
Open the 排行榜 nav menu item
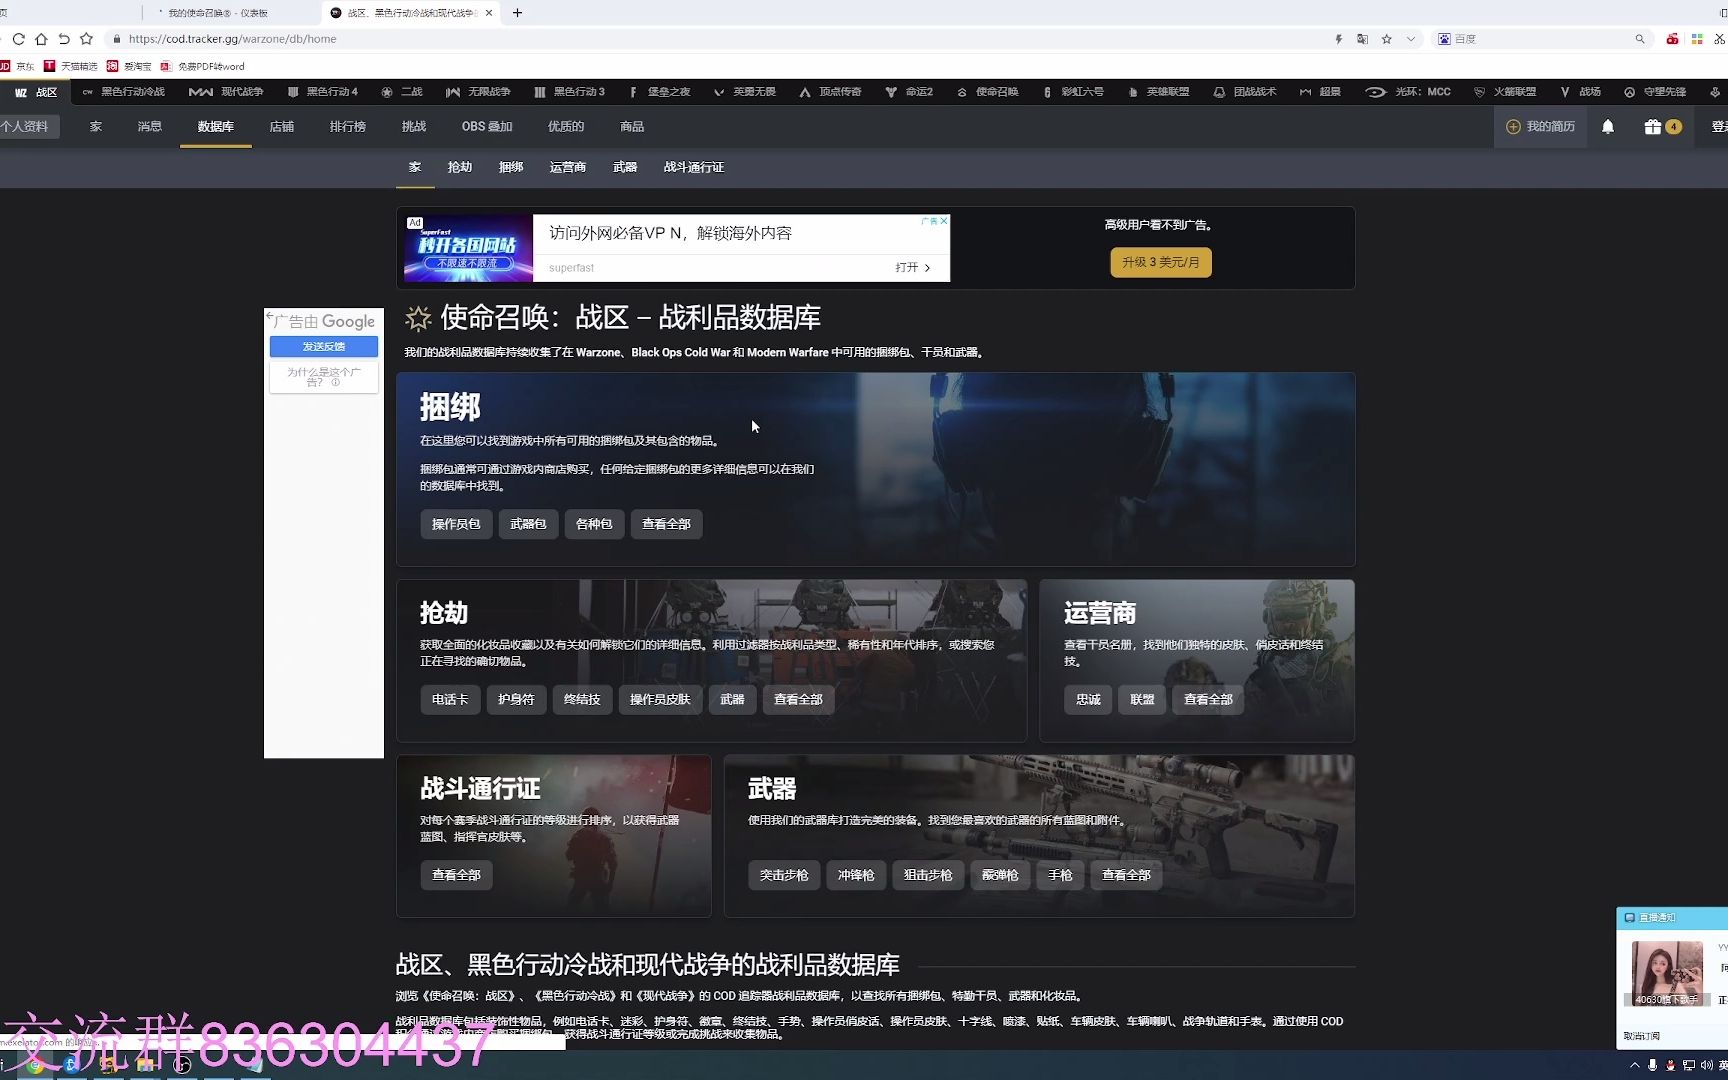(x=348, y=127)
